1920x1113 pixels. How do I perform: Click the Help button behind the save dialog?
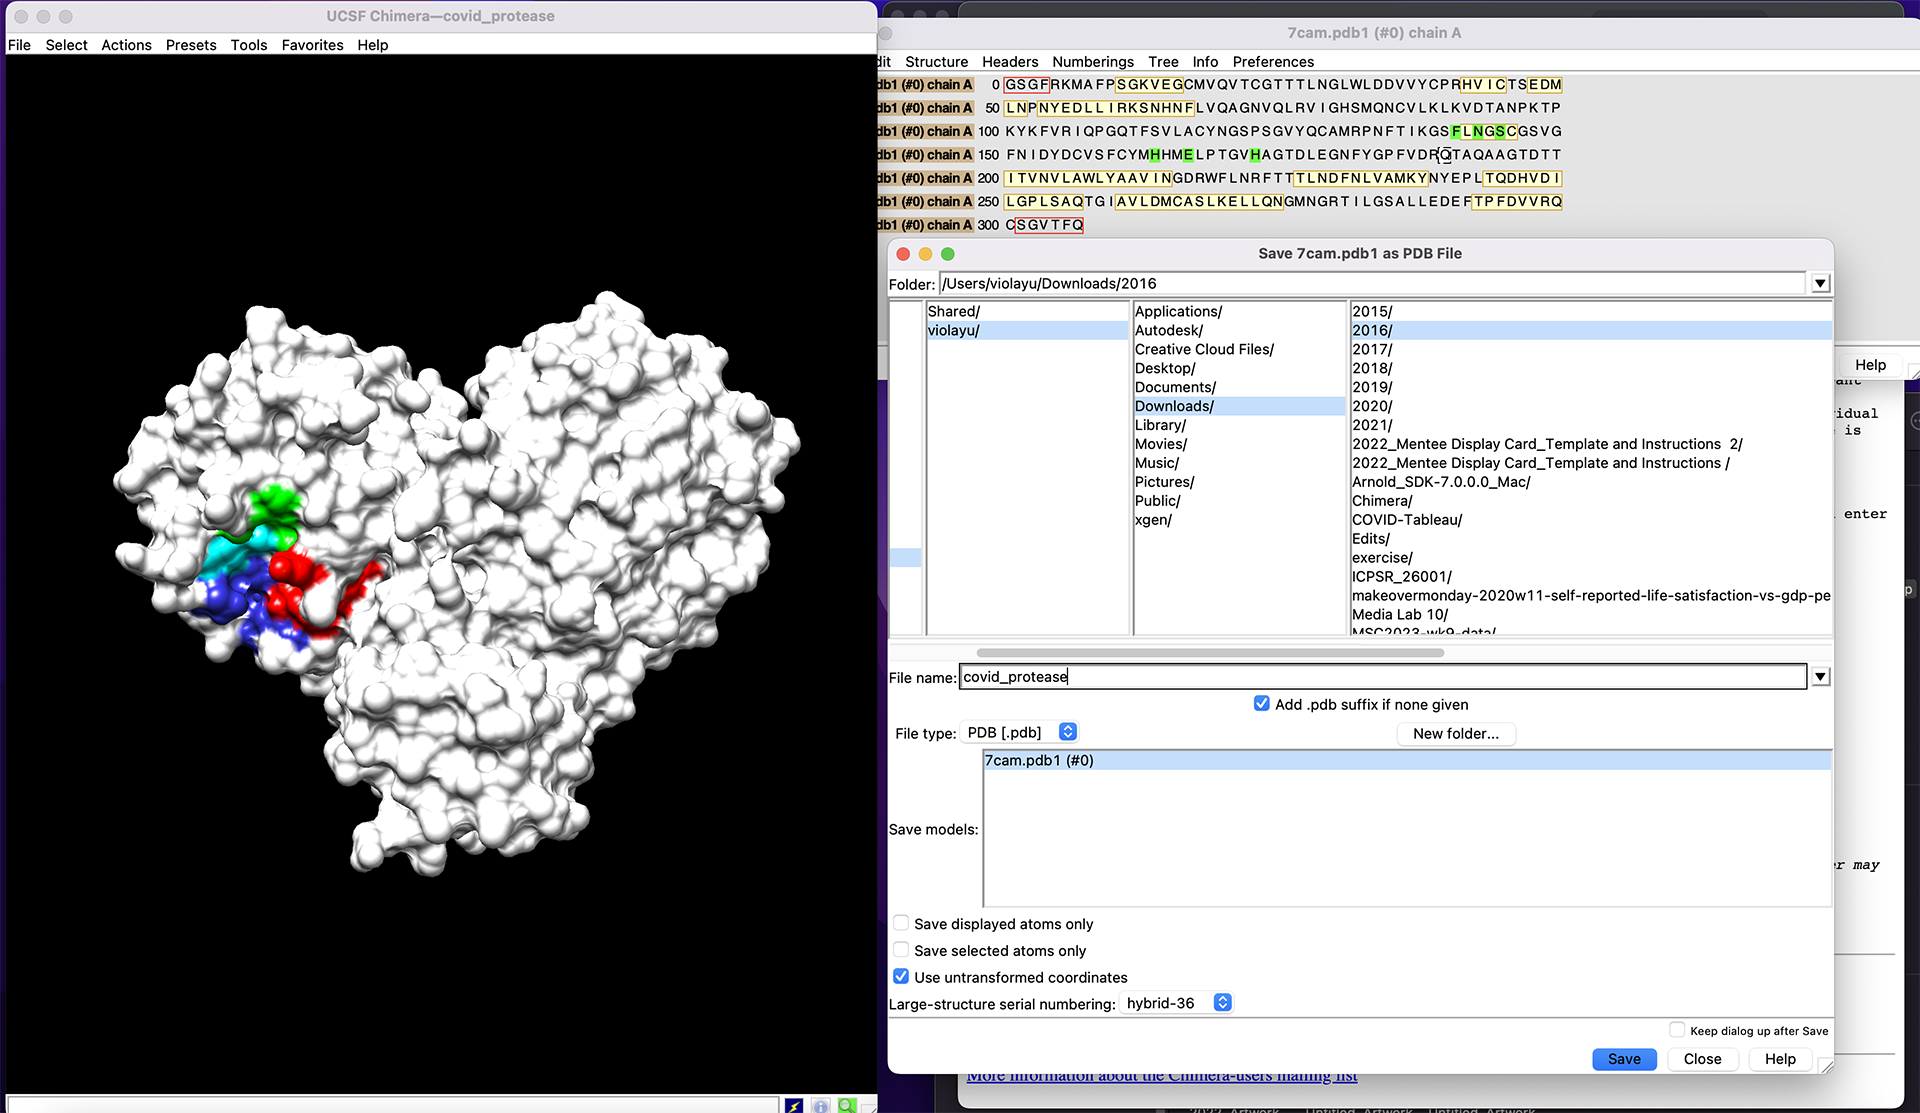tap(1870, 365)
